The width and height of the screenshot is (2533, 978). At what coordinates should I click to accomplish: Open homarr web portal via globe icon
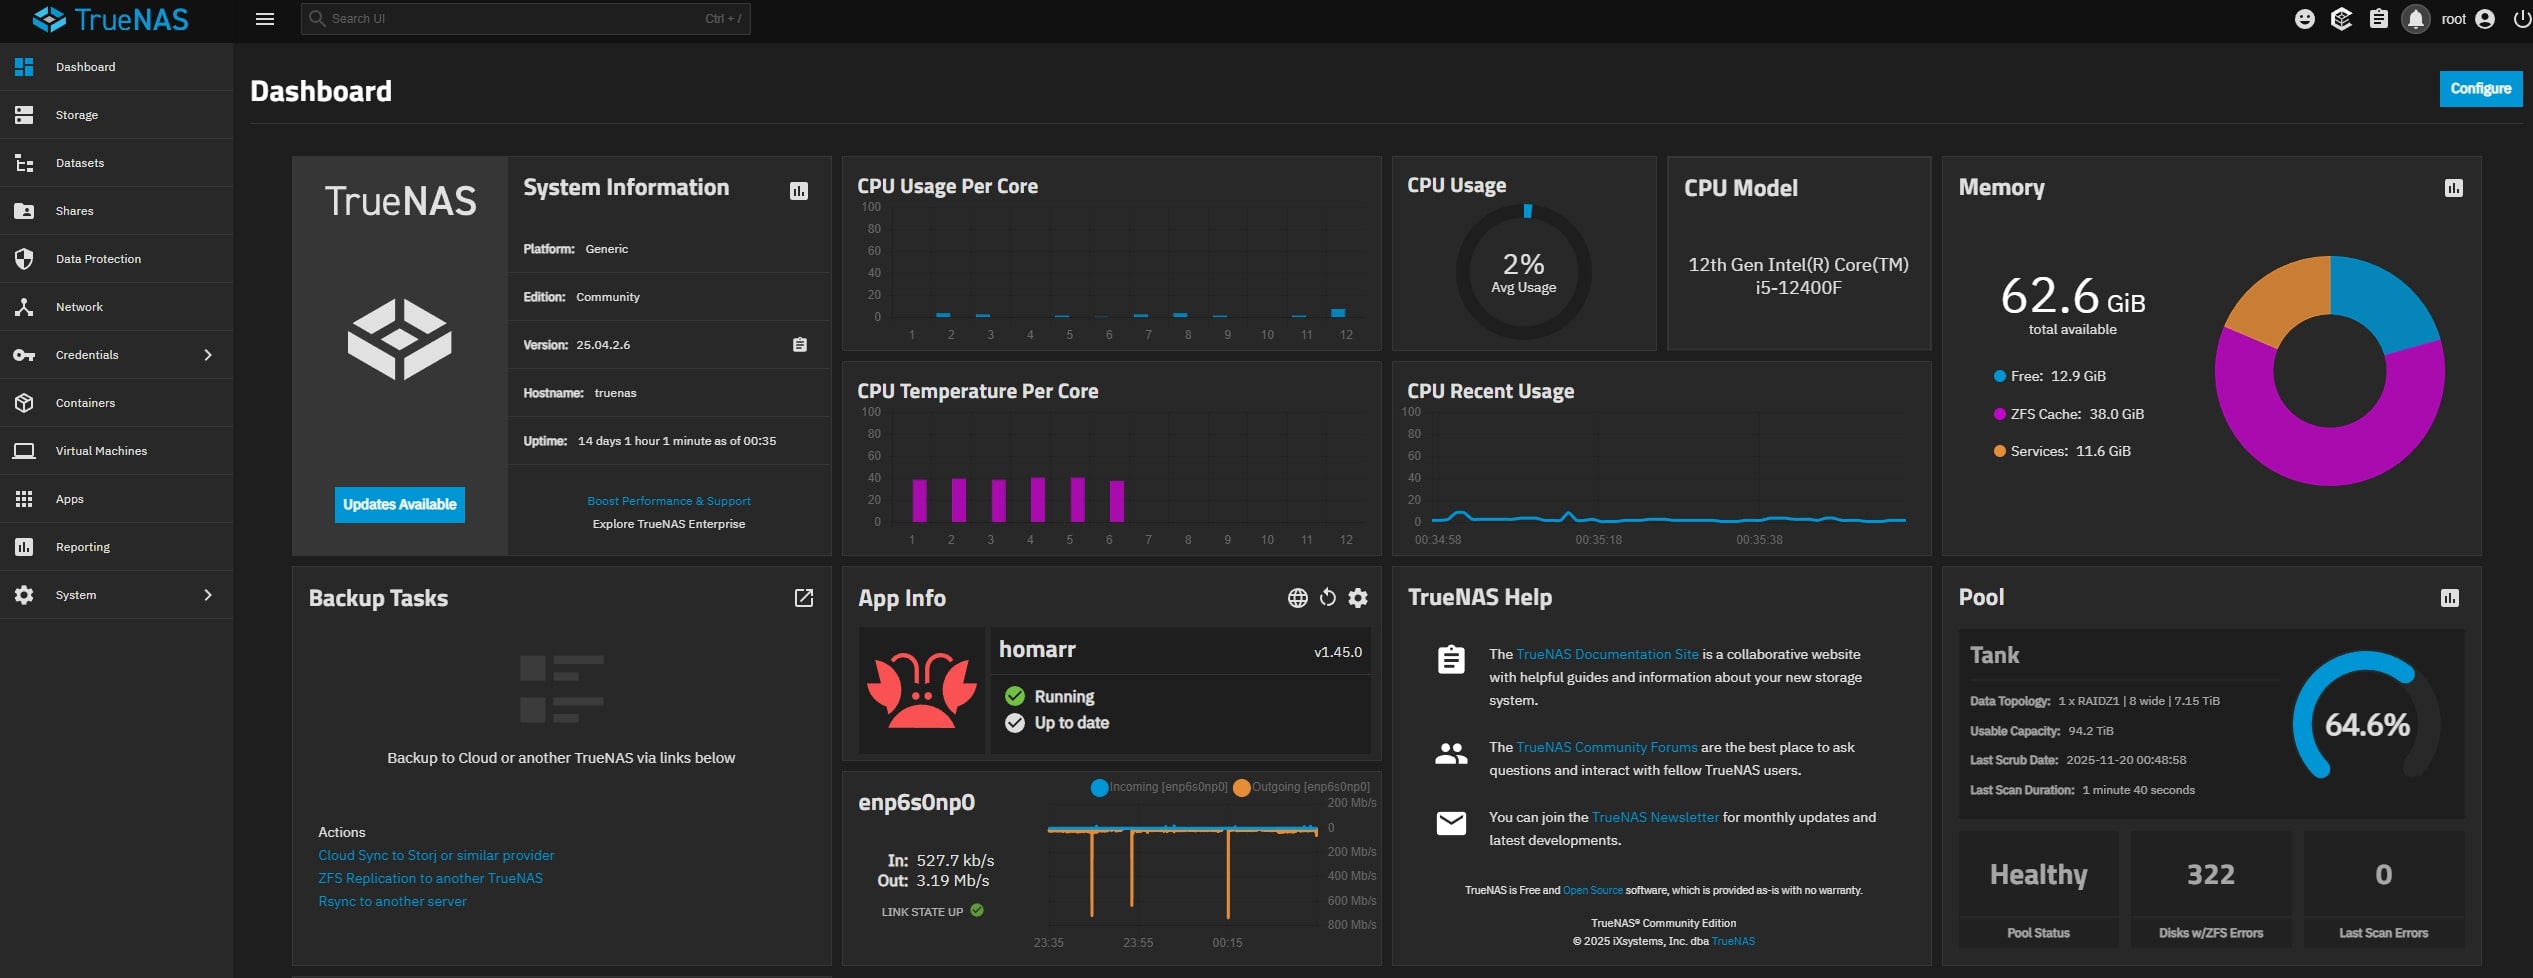pos(1297,597)
